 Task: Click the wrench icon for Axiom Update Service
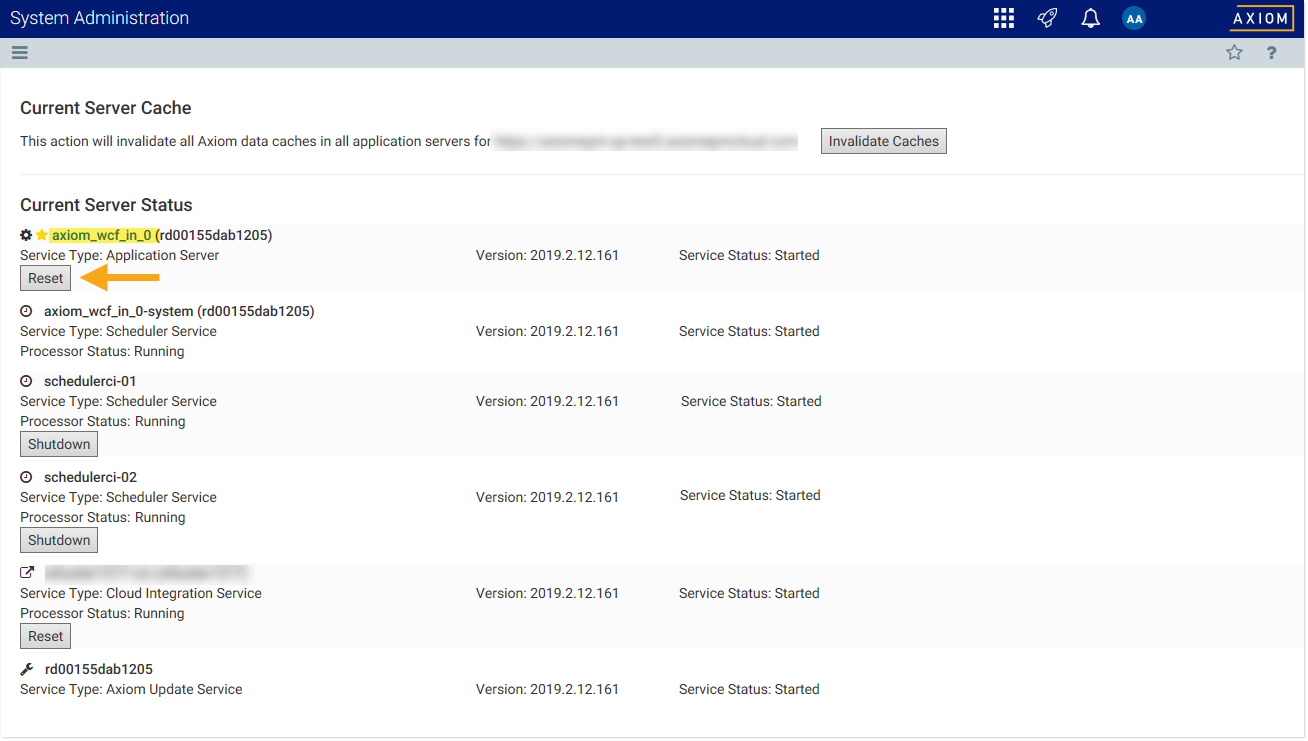(x=27, y=669)
